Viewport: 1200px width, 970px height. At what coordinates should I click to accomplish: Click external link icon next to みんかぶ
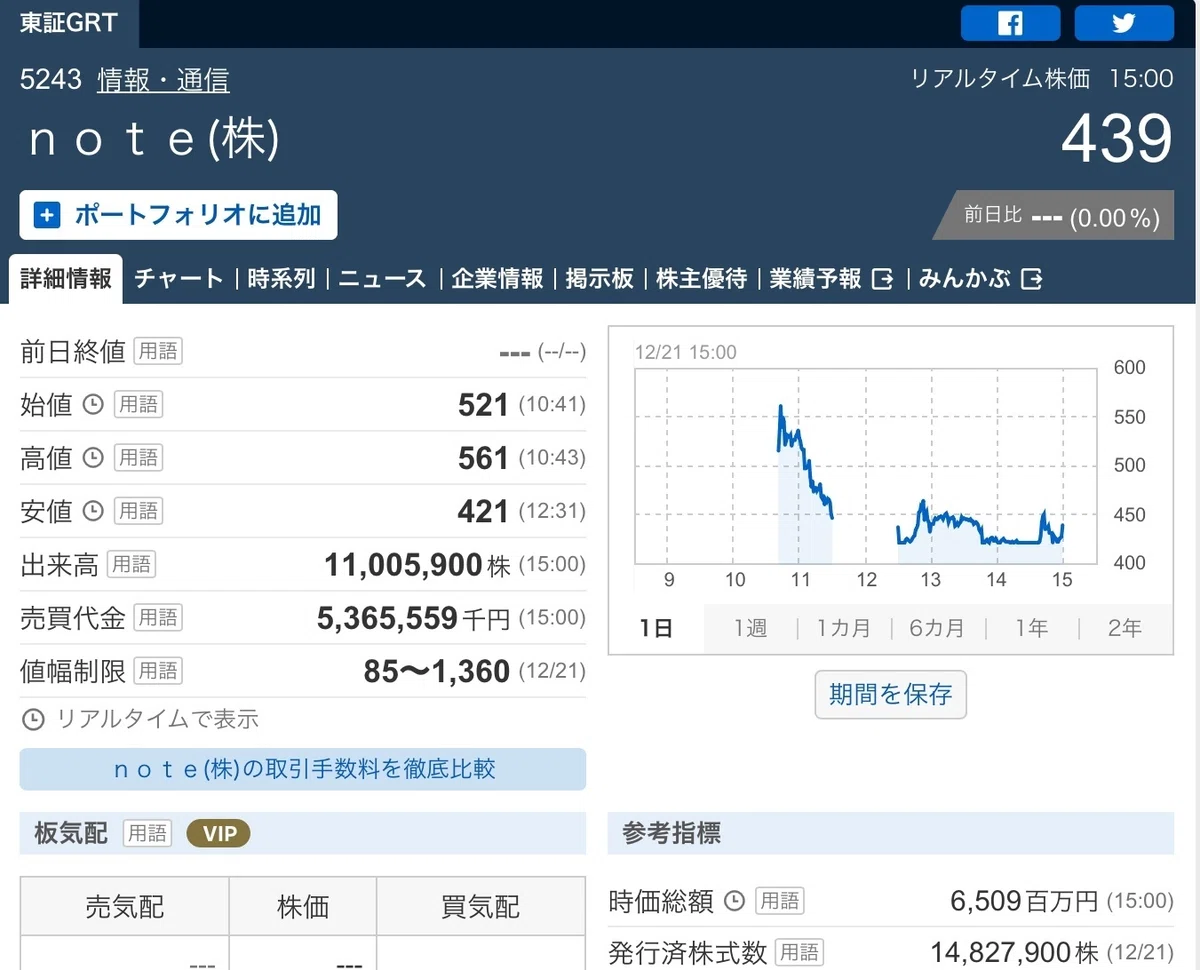(1032, 279)
